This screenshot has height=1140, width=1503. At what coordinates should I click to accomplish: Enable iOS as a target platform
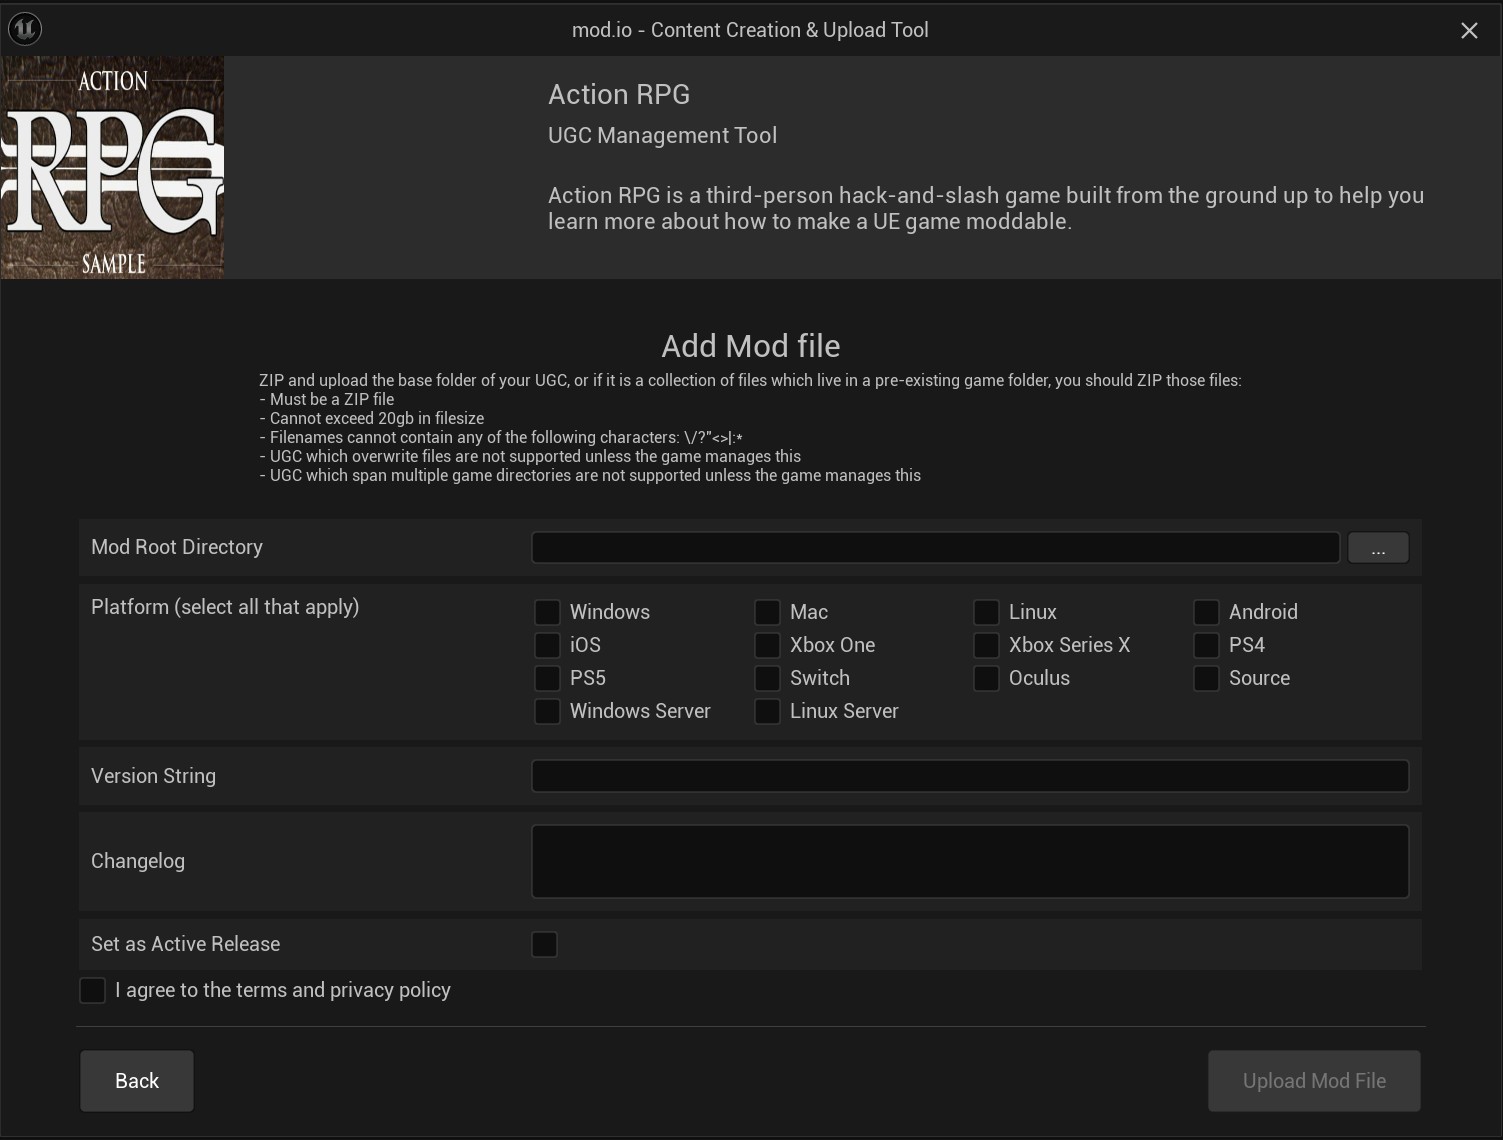[x=546, y=645]
